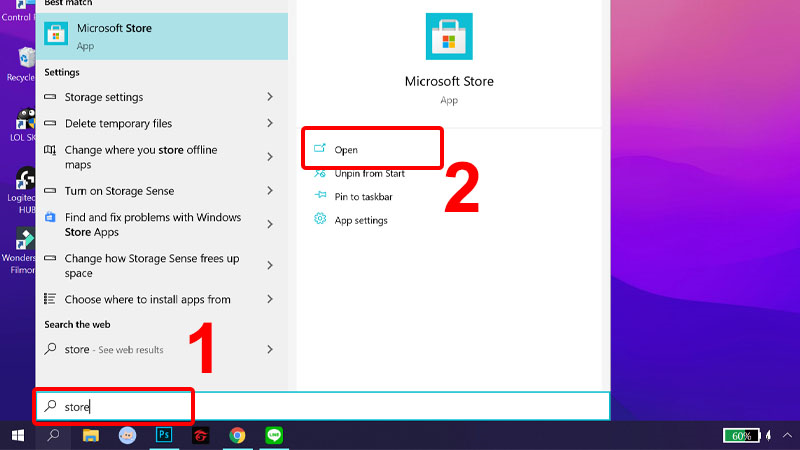Screen dimensions: 800x450
Task: Click the Garena icon in taskbar
Action: (x=200, y=435)
